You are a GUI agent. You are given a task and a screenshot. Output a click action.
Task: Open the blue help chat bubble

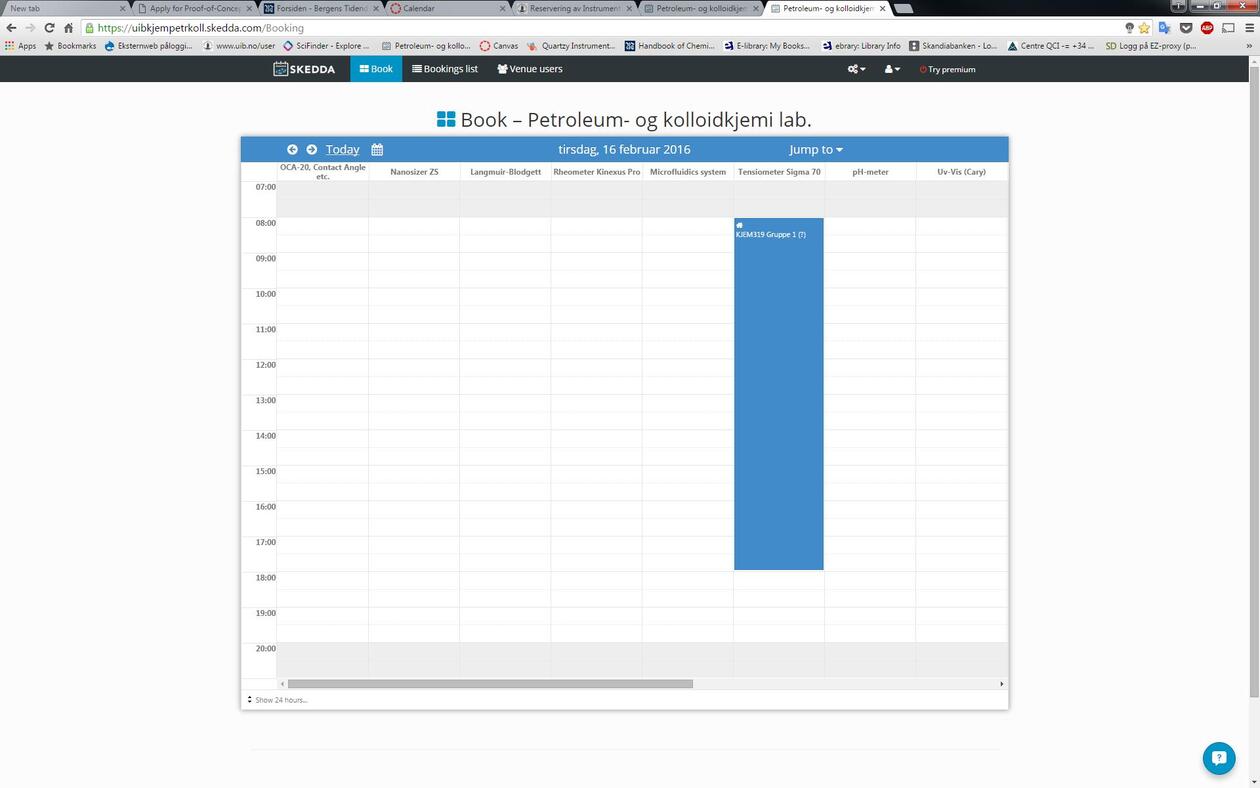(1218, 758)
